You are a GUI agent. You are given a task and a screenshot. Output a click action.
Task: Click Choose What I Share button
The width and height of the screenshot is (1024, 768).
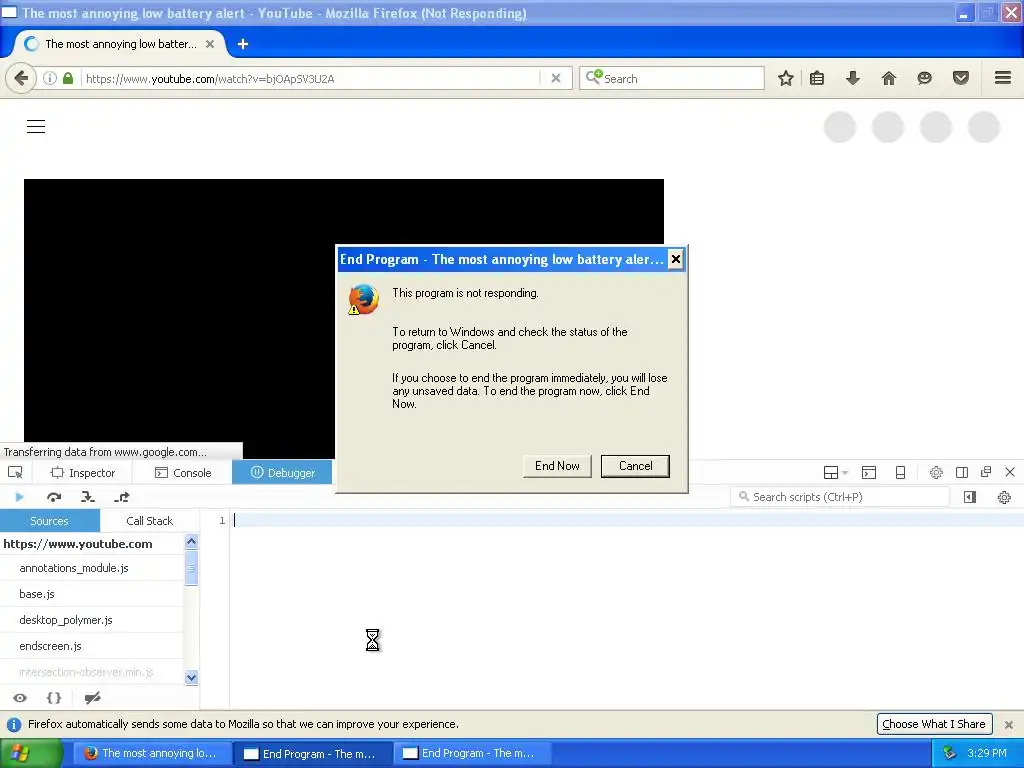pos(934,724)
